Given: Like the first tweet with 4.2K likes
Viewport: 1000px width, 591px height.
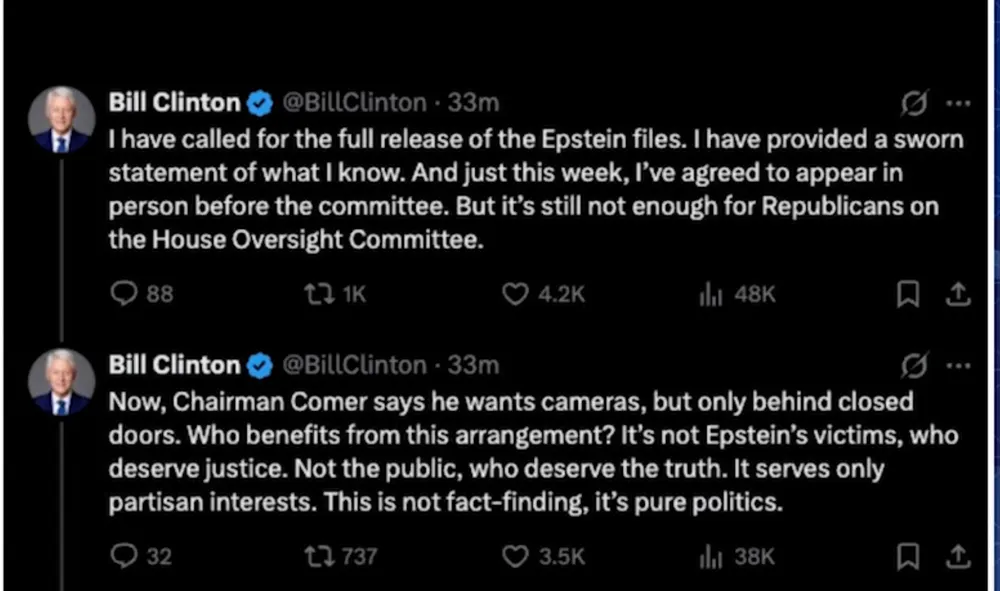Looking at the screenshot, I should 515,294.
